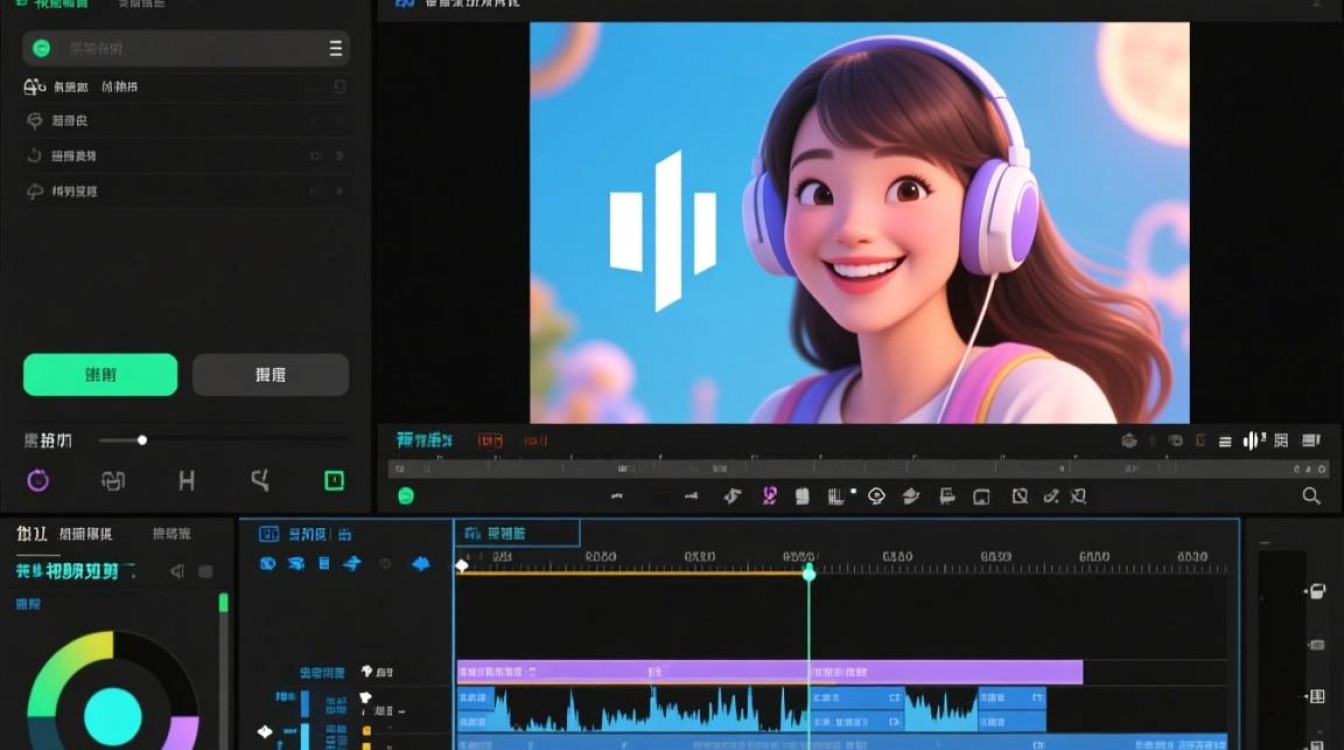Toggle the square tool at the left panel bottom
The width and height of the screenshot is (1344, 750).
point(332,481)
